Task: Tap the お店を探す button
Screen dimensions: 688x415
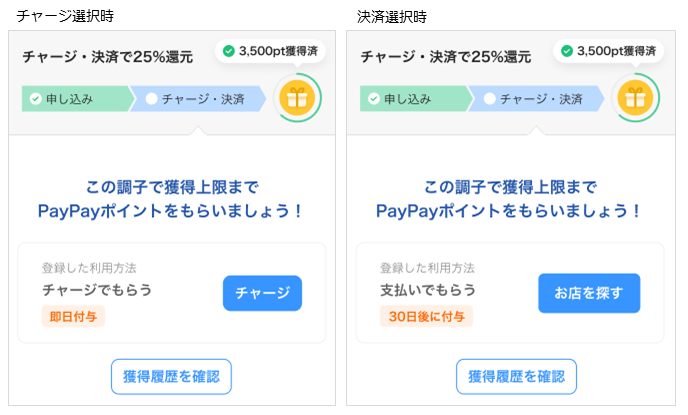Action: (x=589, y=293)
